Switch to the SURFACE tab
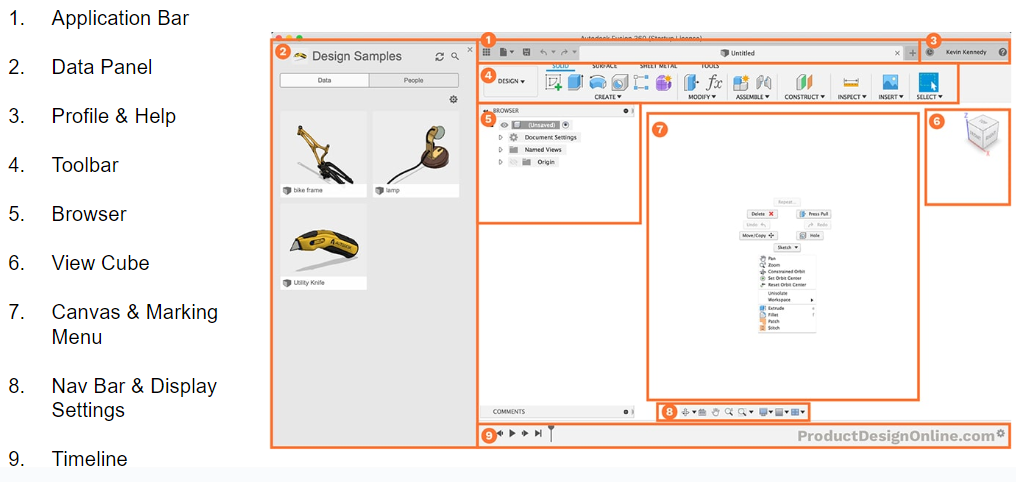The image size is (1016, 482). point(605,66)
